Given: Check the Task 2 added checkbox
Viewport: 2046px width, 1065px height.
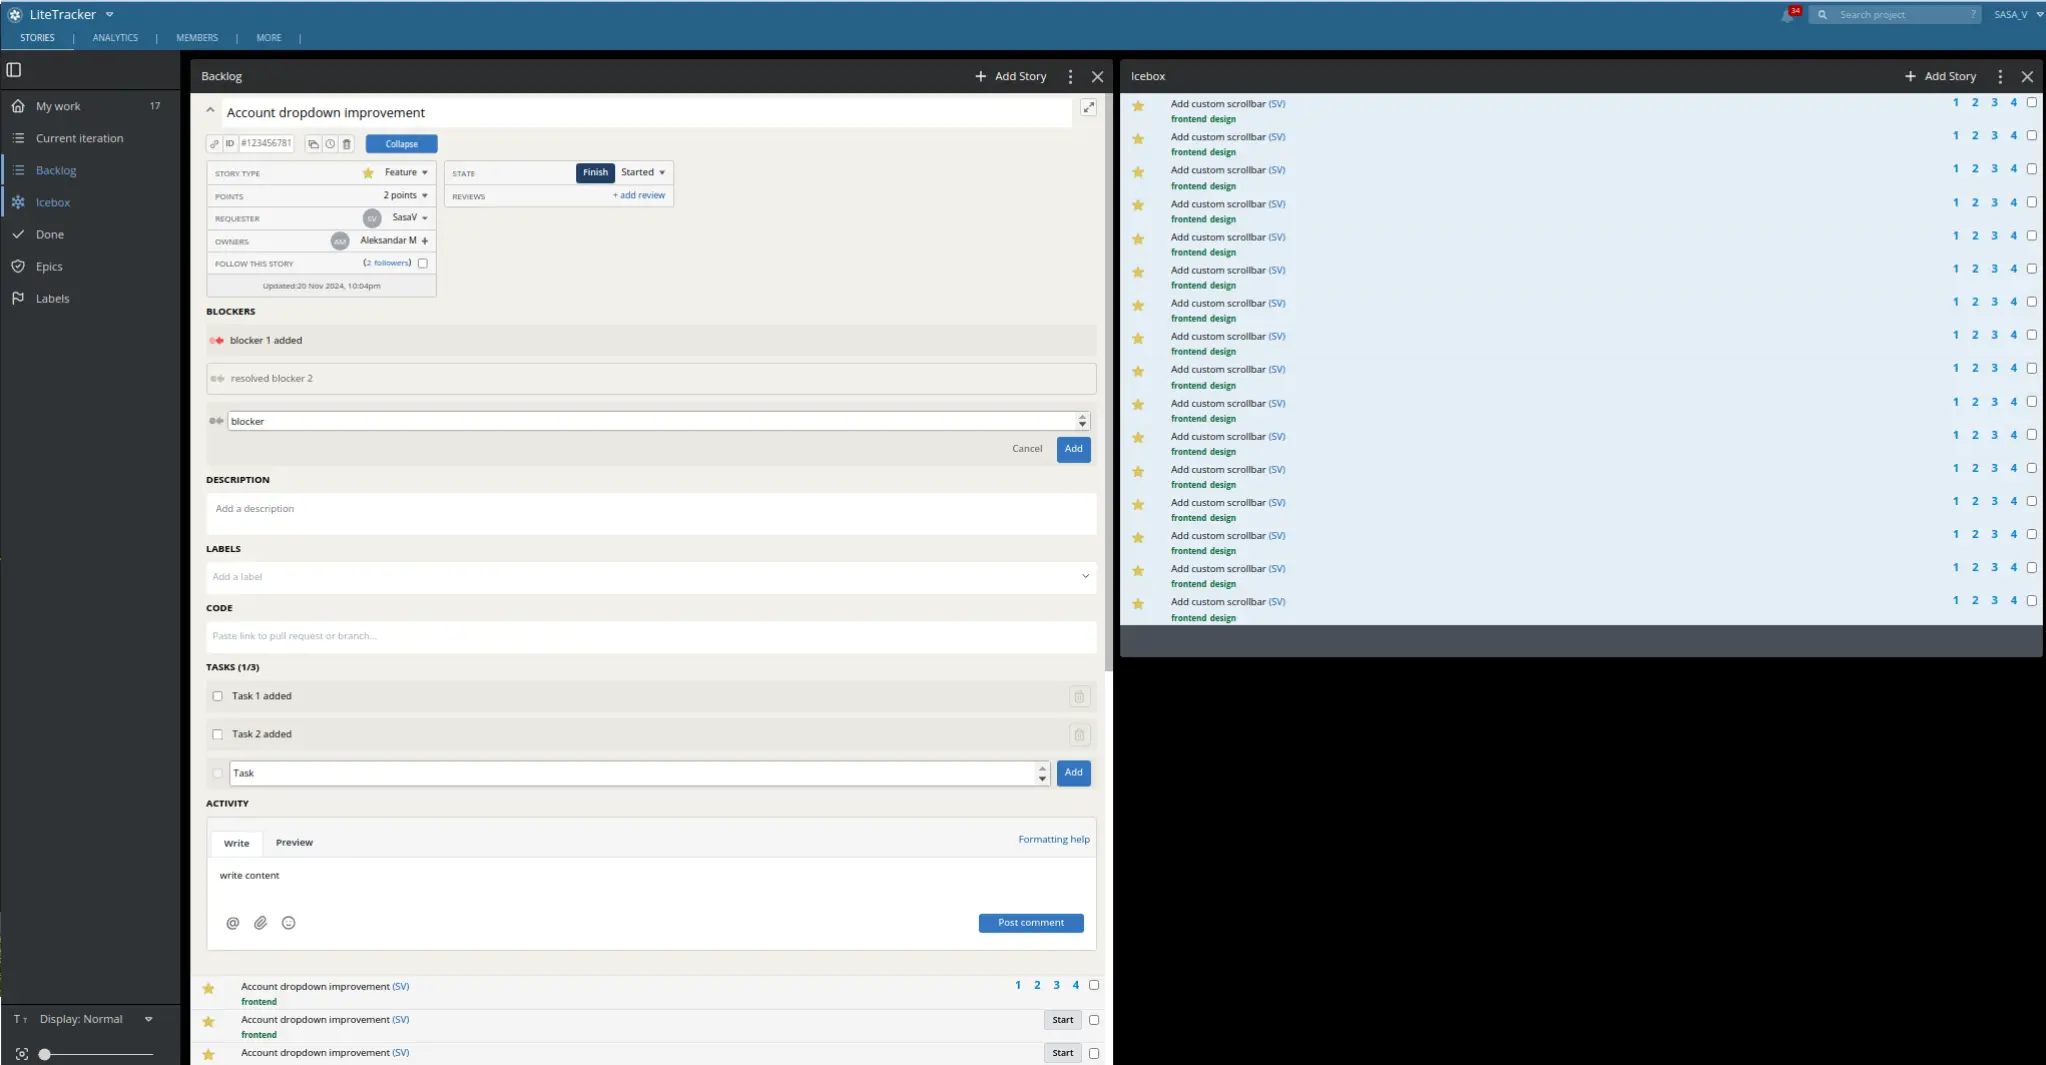Looking at the screenshot, I should coord(218,734).
